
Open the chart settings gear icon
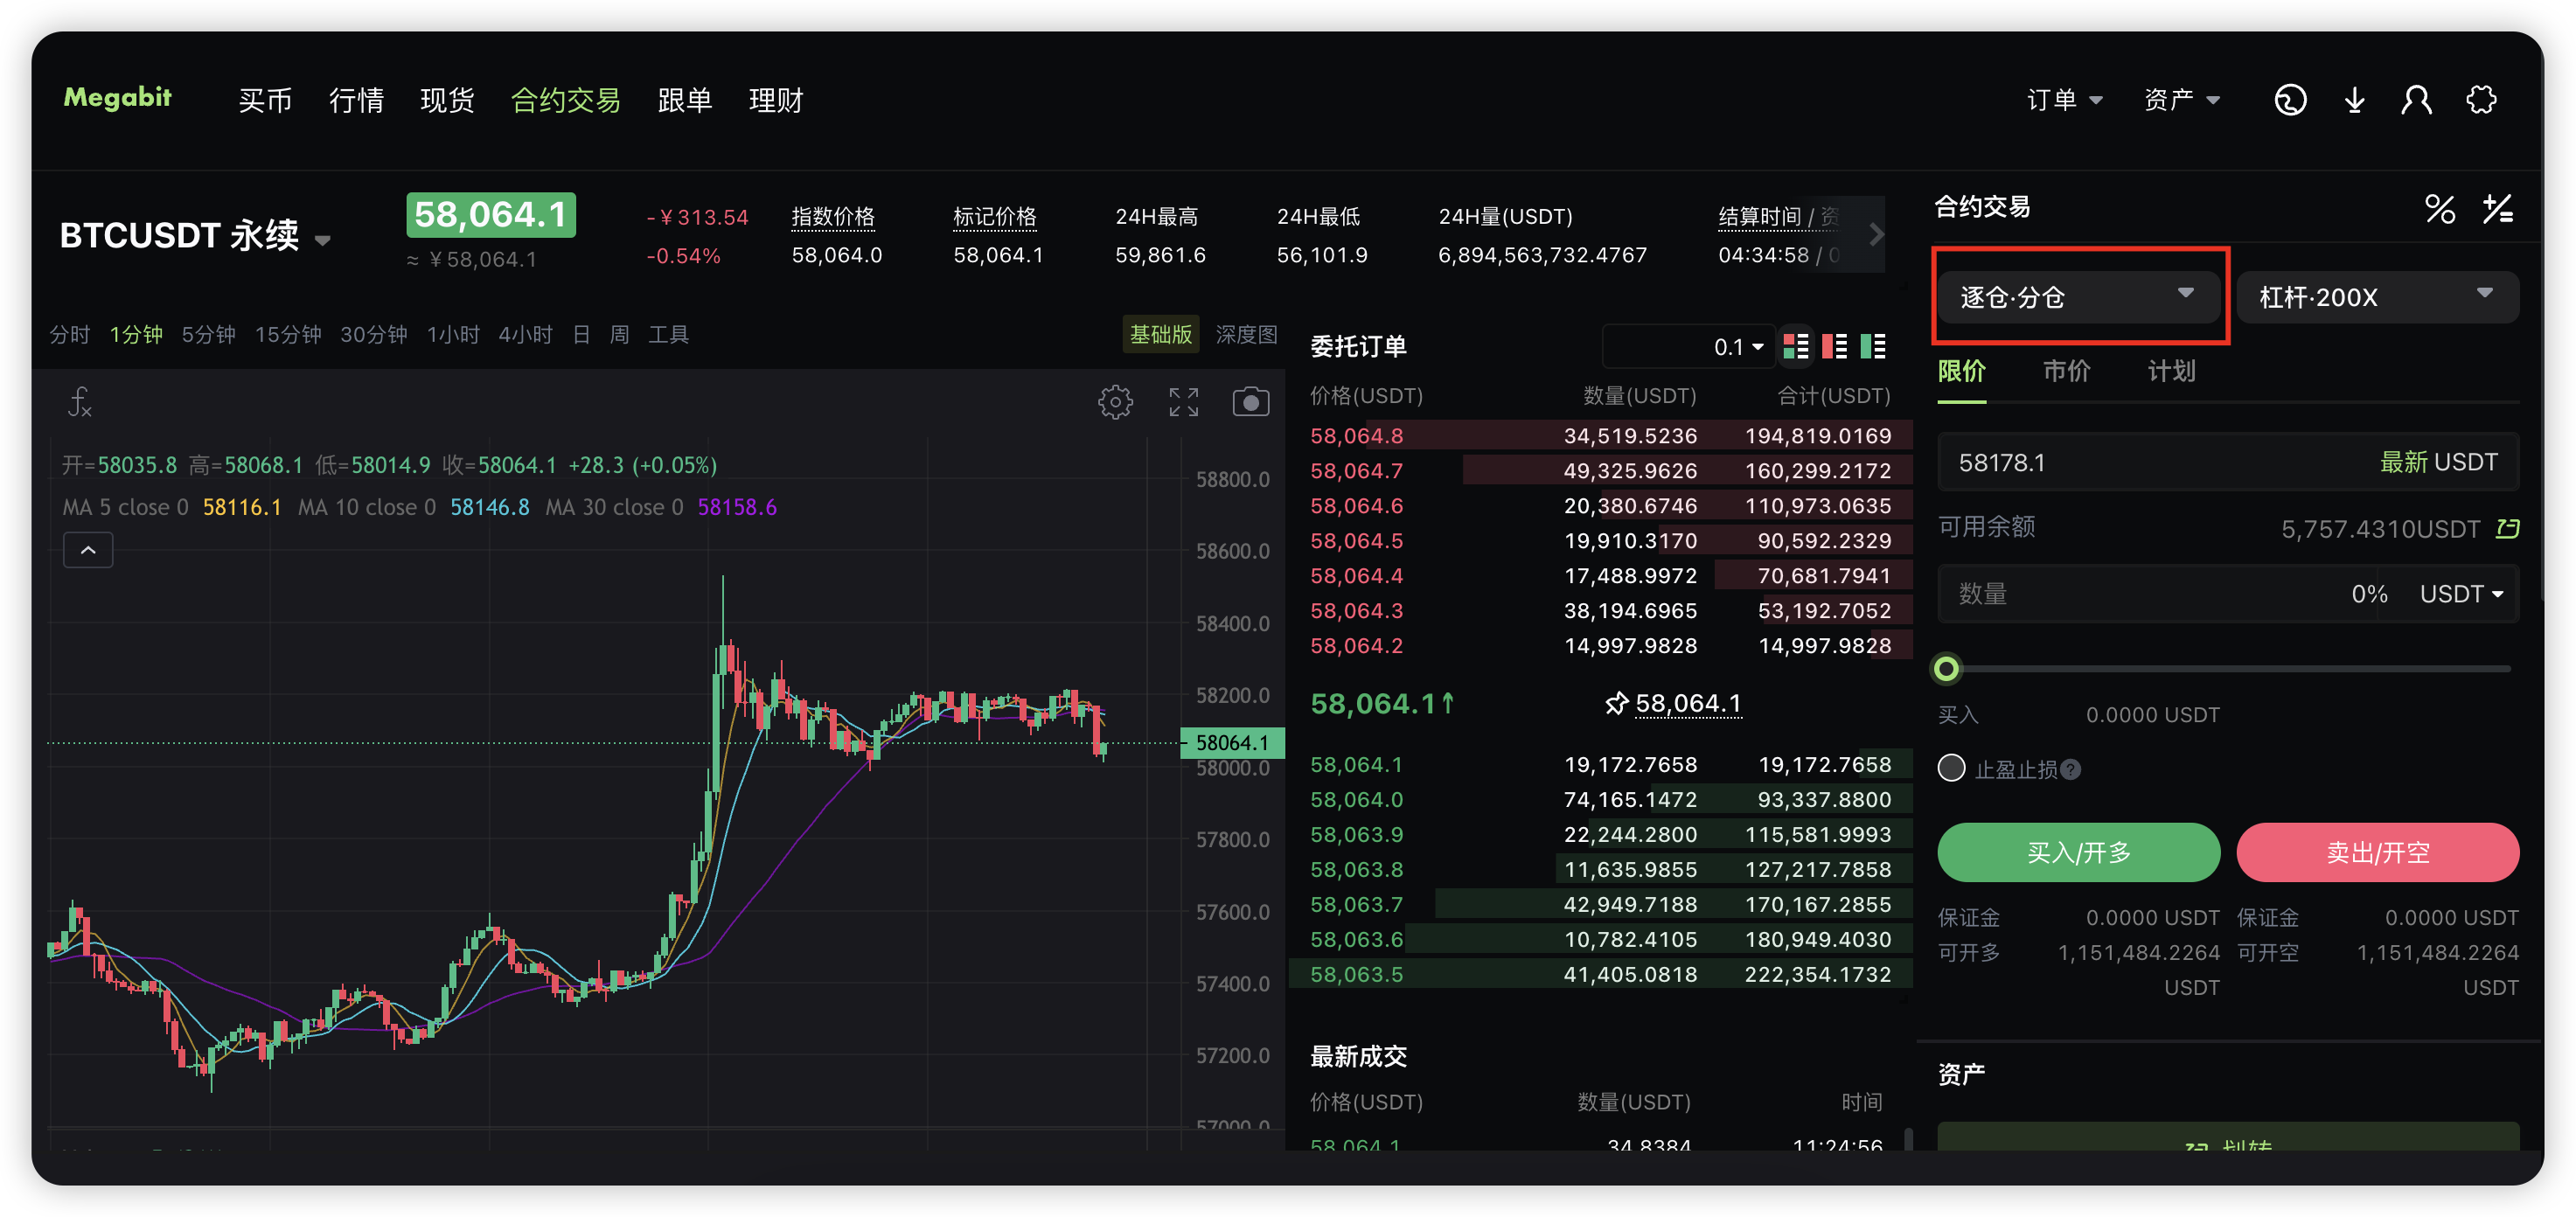point(1115,402)
